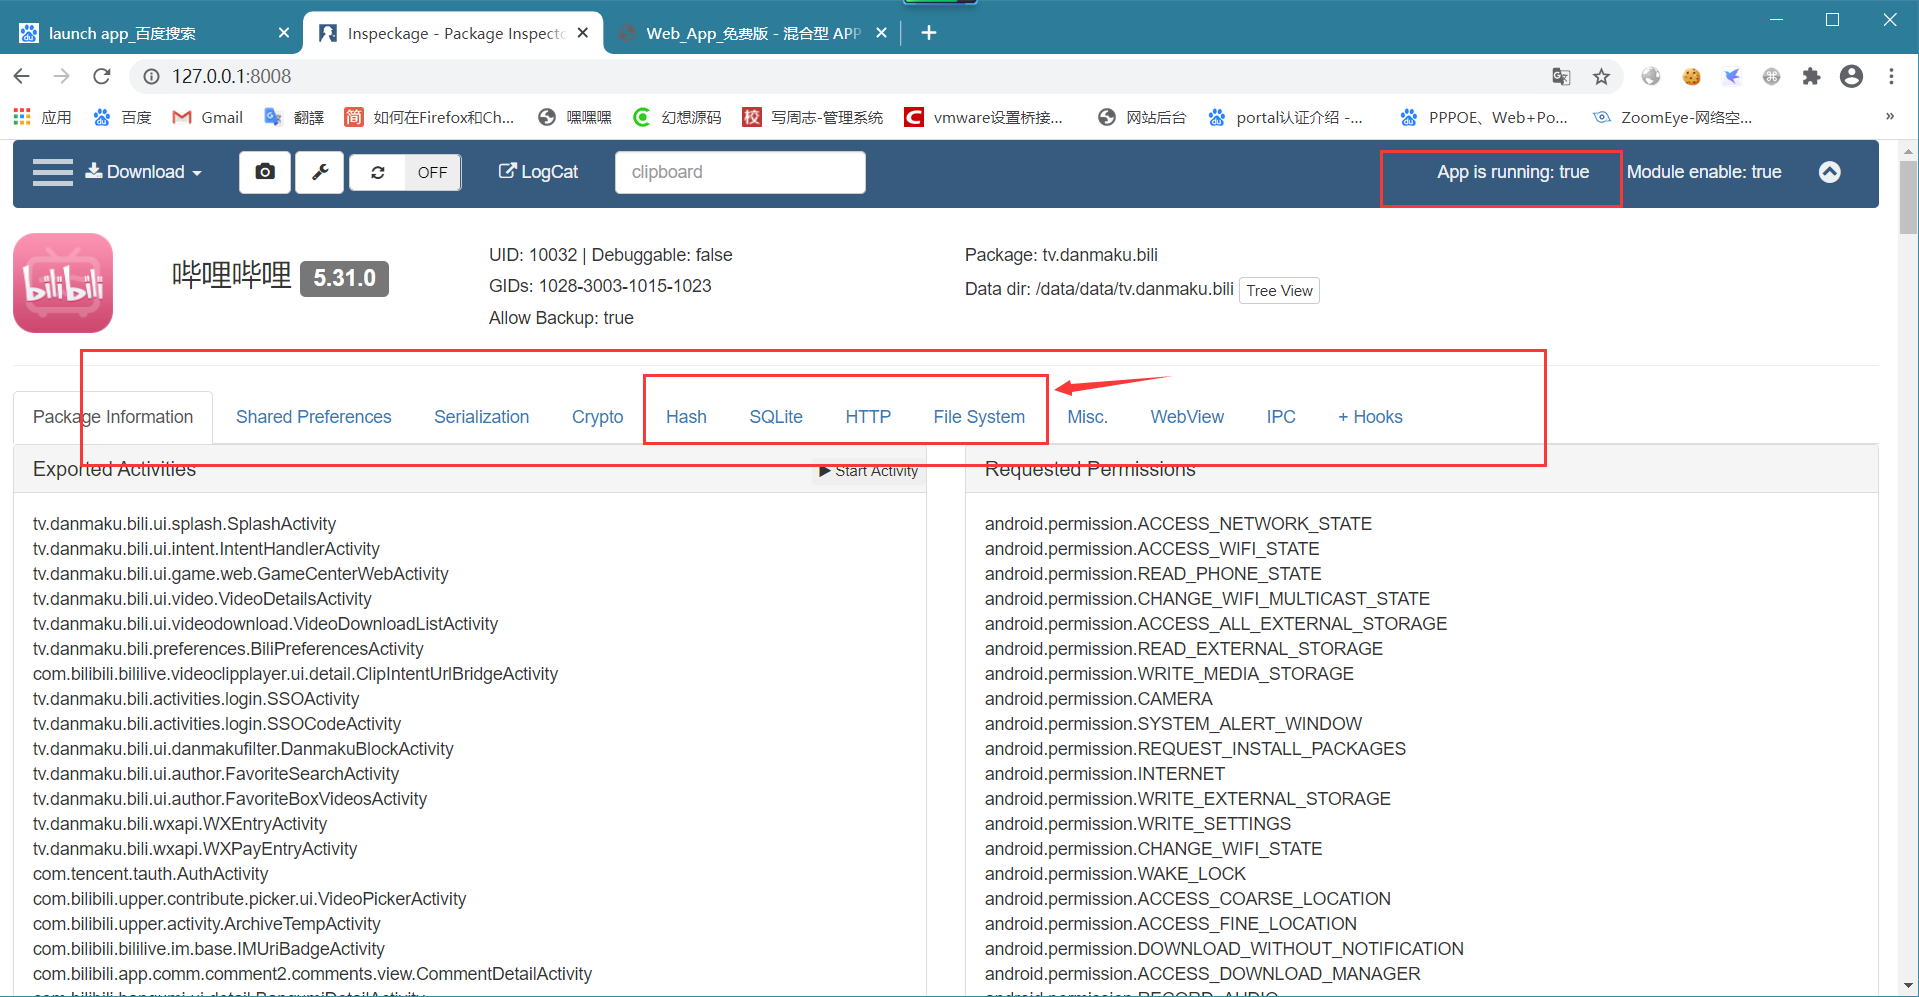Open Tree View of data dir

[1279, 290]
